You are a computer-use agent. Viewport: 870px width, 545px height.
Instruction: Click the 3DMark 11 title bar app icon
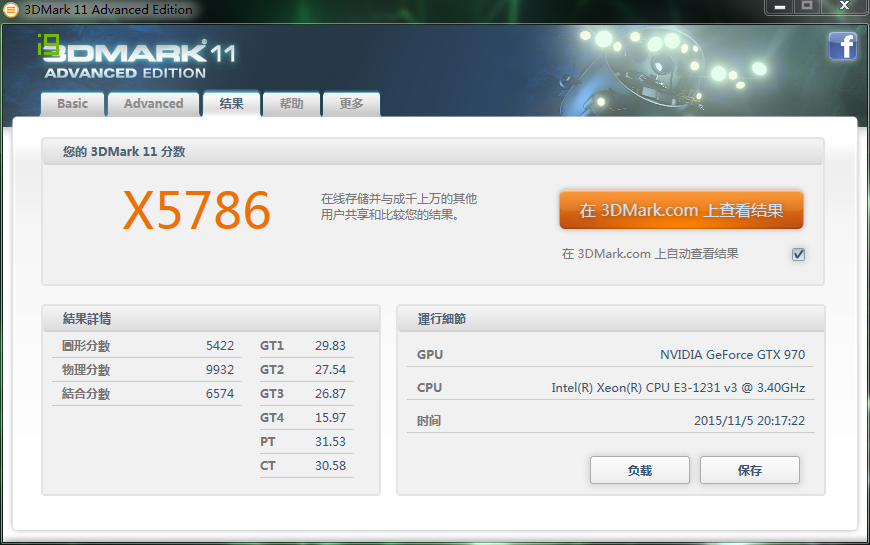pyautogui.click(x=11, y=9)
